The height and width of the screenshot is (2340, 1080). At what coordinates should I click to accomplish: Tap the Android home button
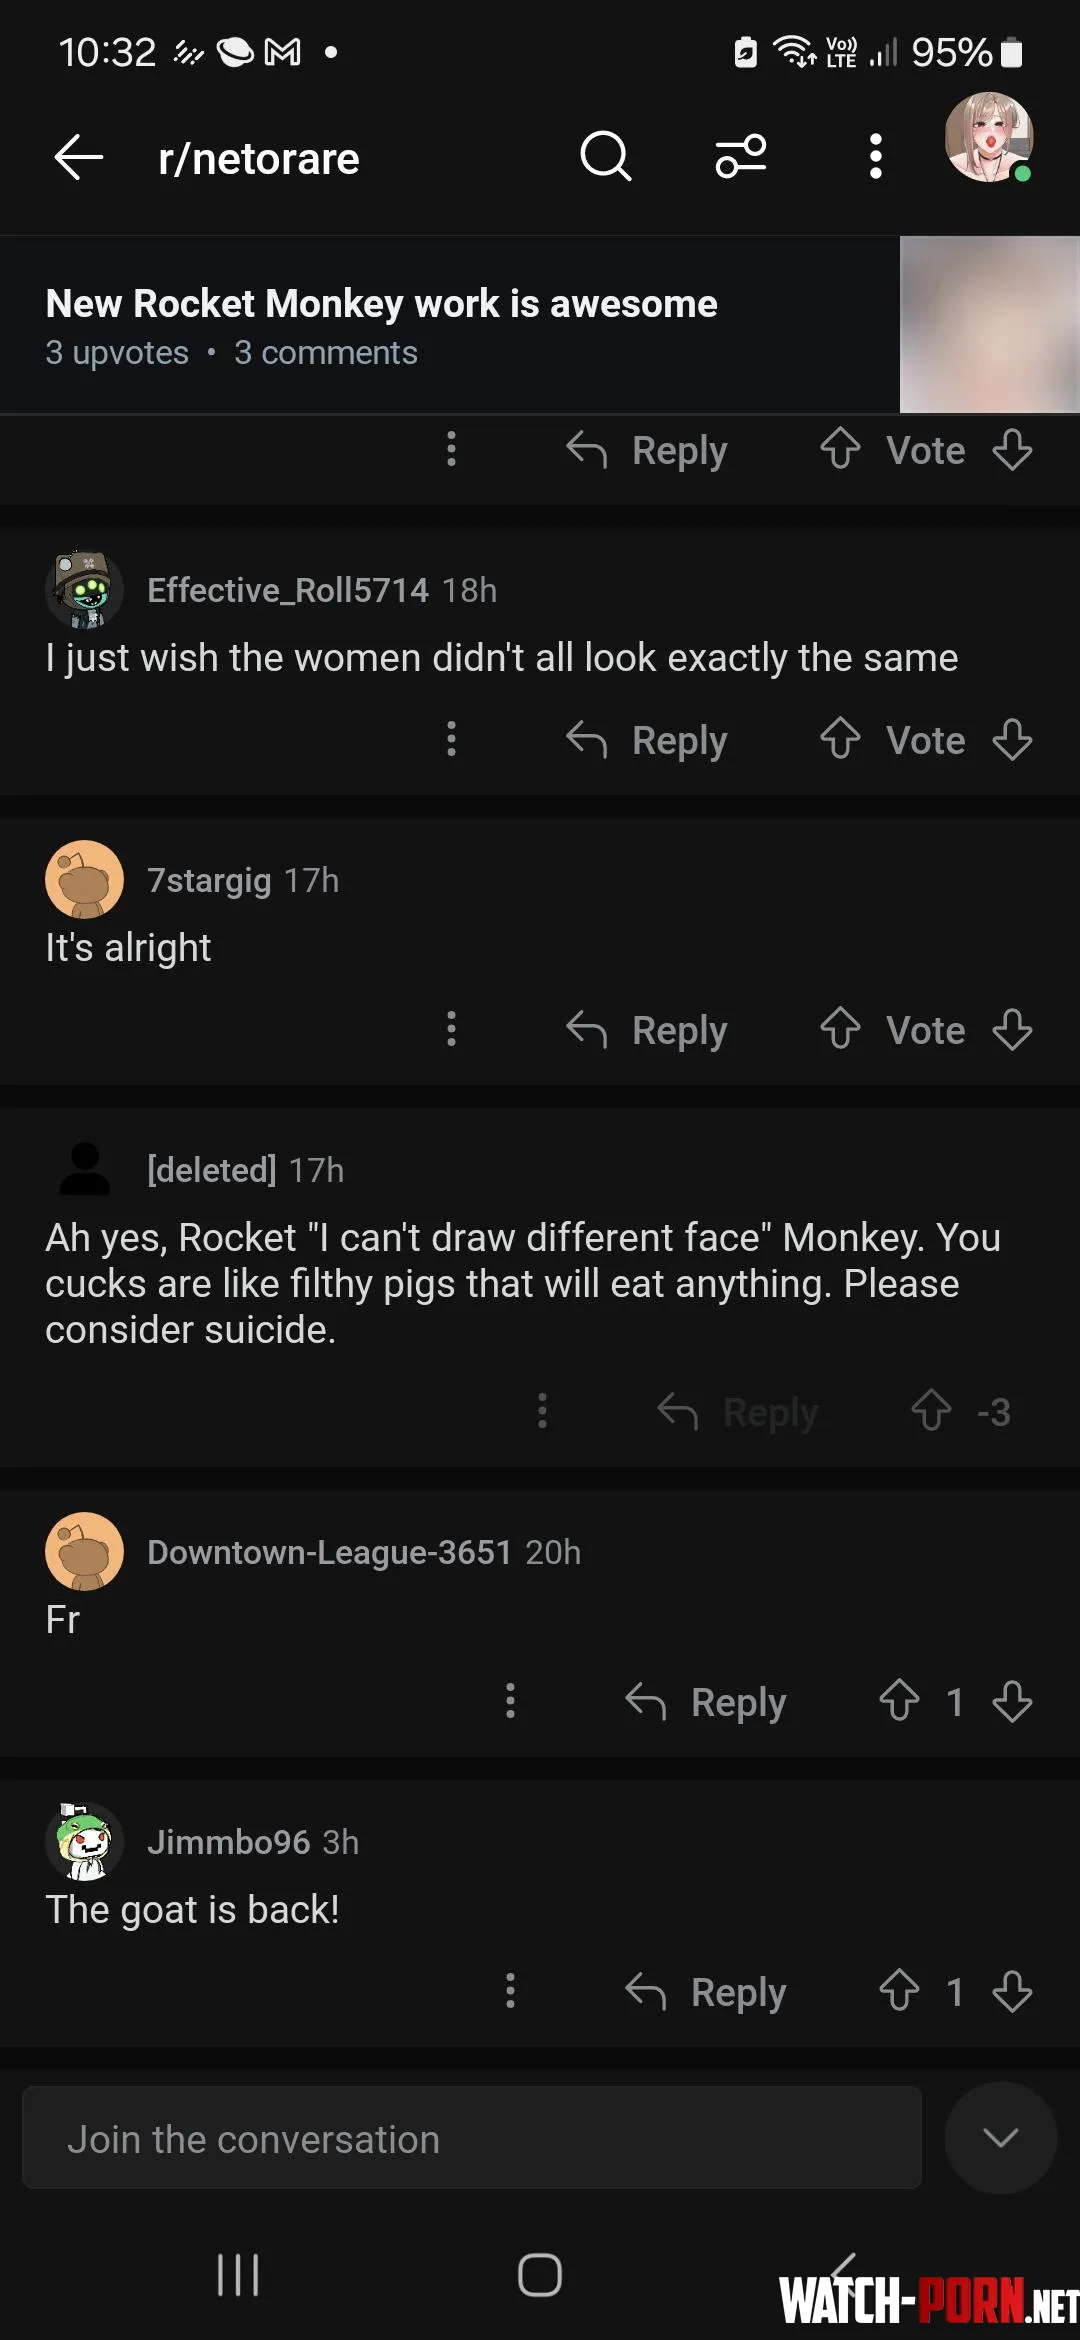pyautogui.click(x=540, y=2275)
